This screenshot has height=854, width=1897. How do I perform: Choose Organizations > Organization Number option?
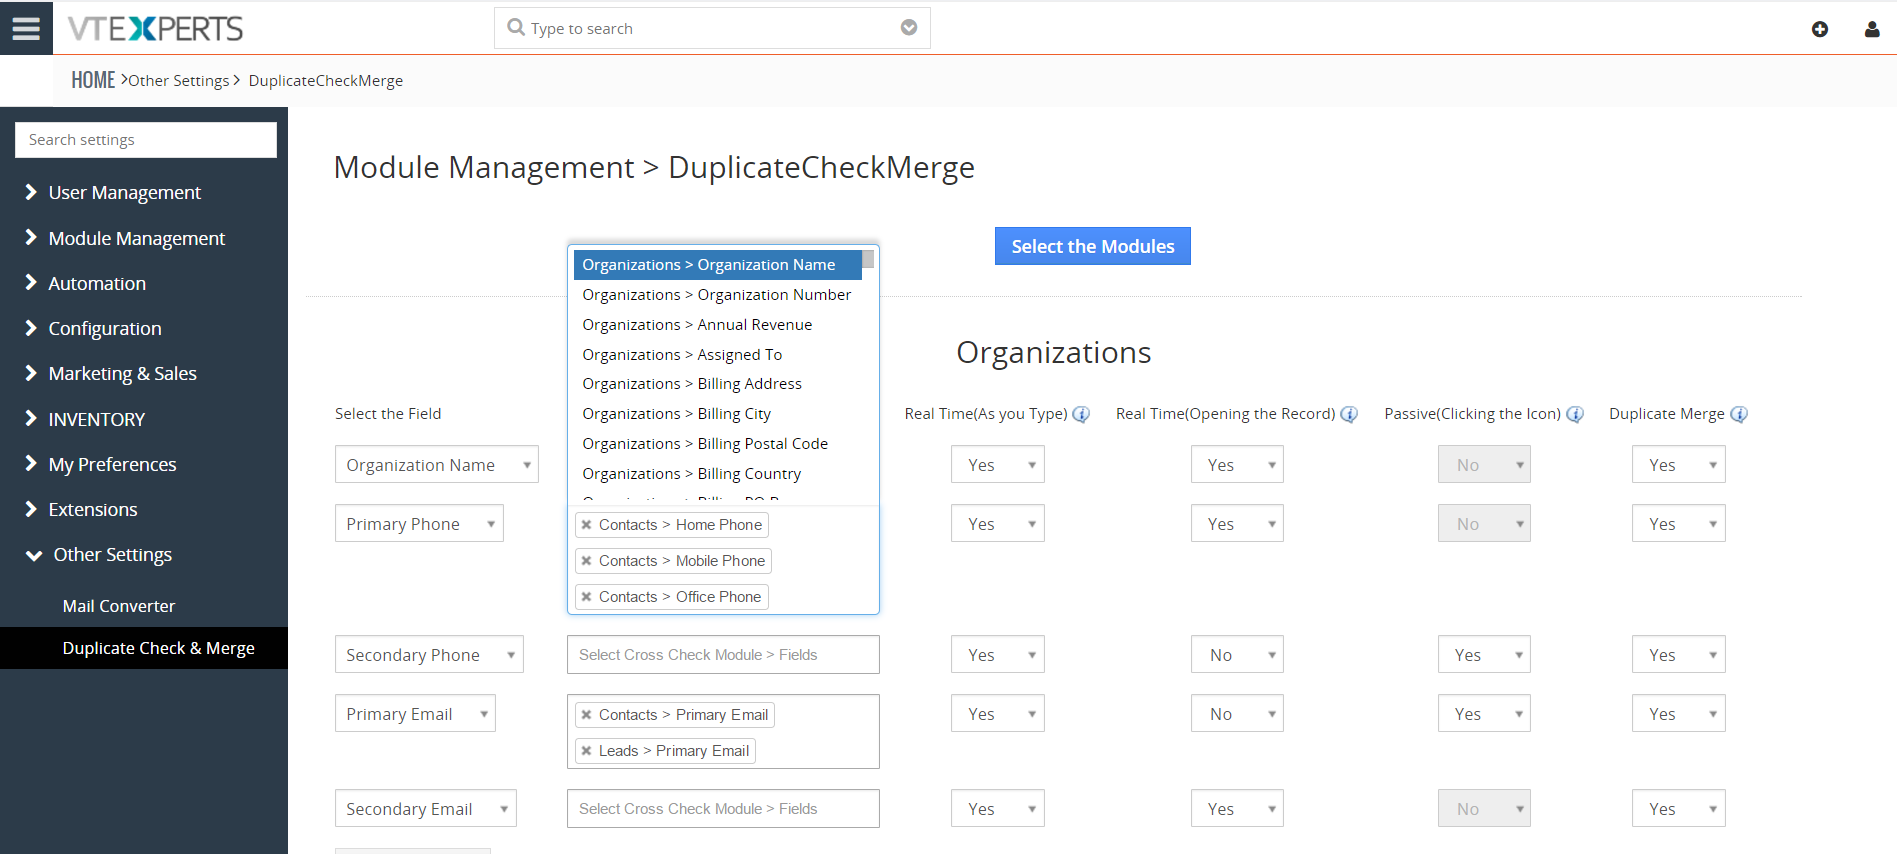pos(717,295)
